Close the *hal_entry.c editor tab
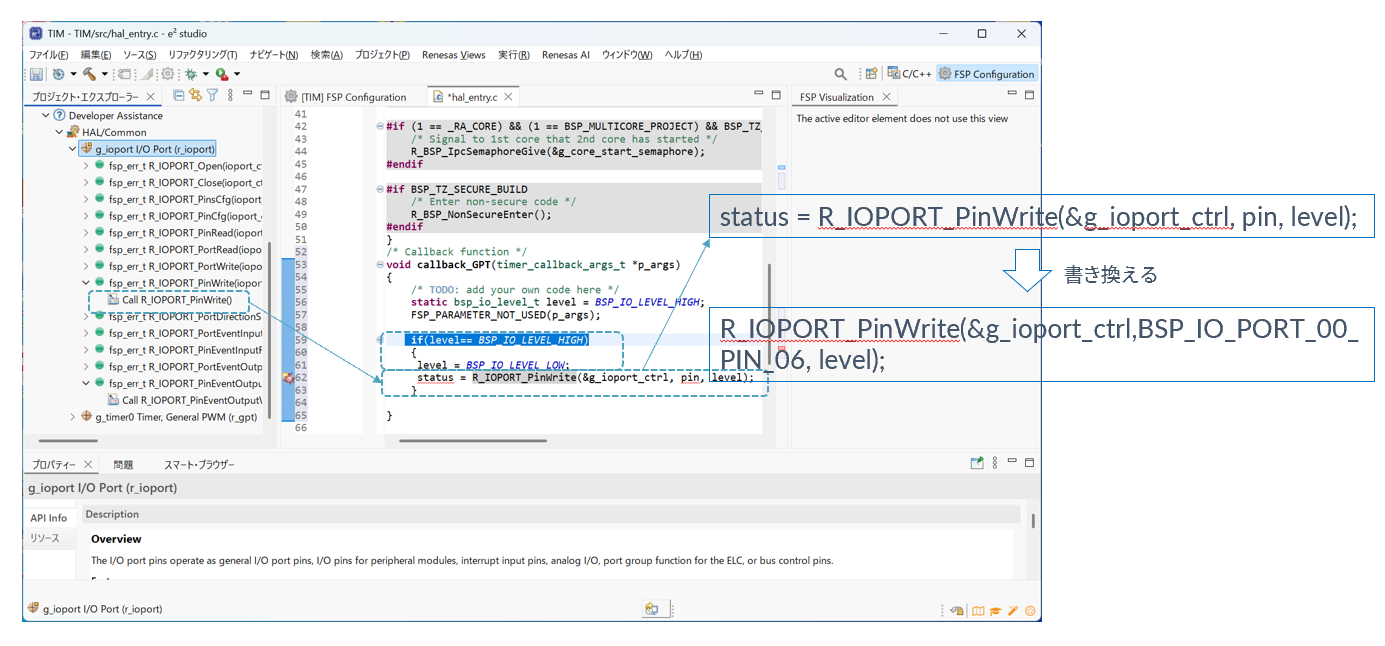Viewport: 1385px width, 646px height. pos(508,97)
